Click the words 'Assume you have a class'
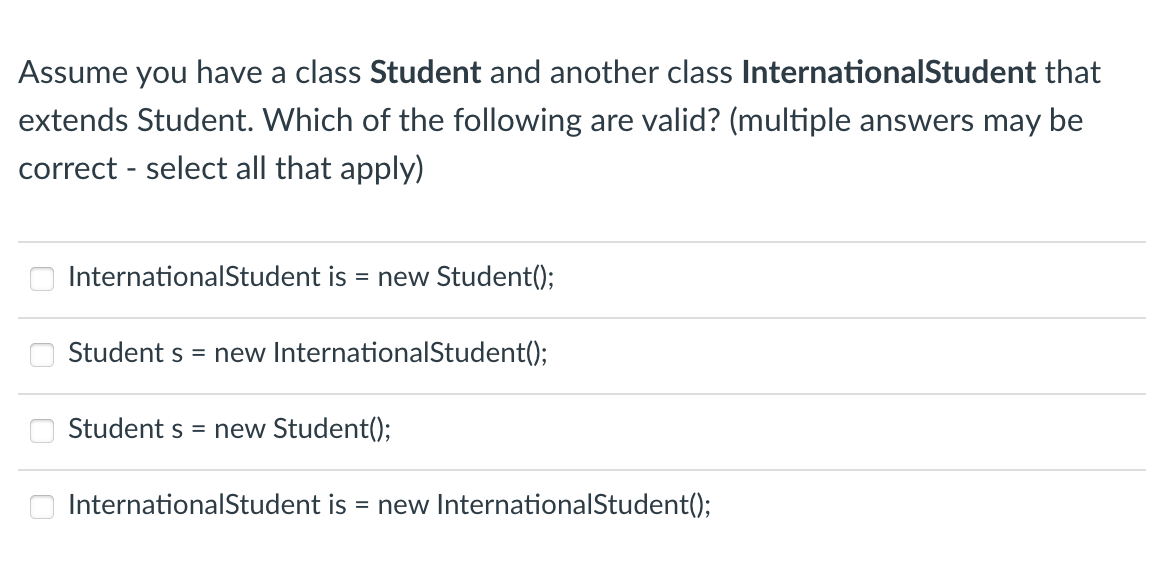1170x584 pixels. pyautogui.click(x=190, y=73)
